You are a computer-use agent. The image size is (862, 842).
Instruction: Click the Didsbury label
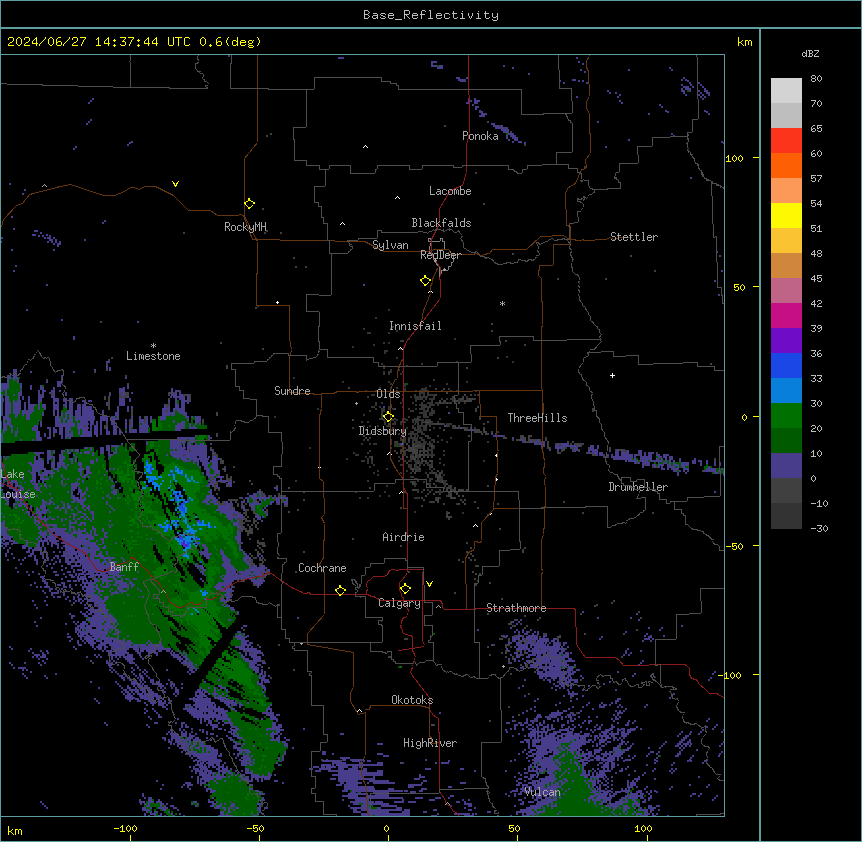tap(382, 431)
